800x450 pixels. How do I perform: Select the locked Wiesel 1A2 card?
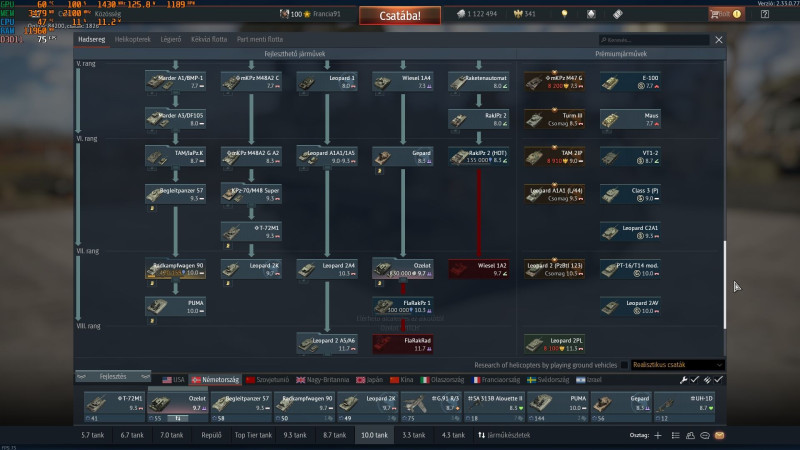coord(479,269)
